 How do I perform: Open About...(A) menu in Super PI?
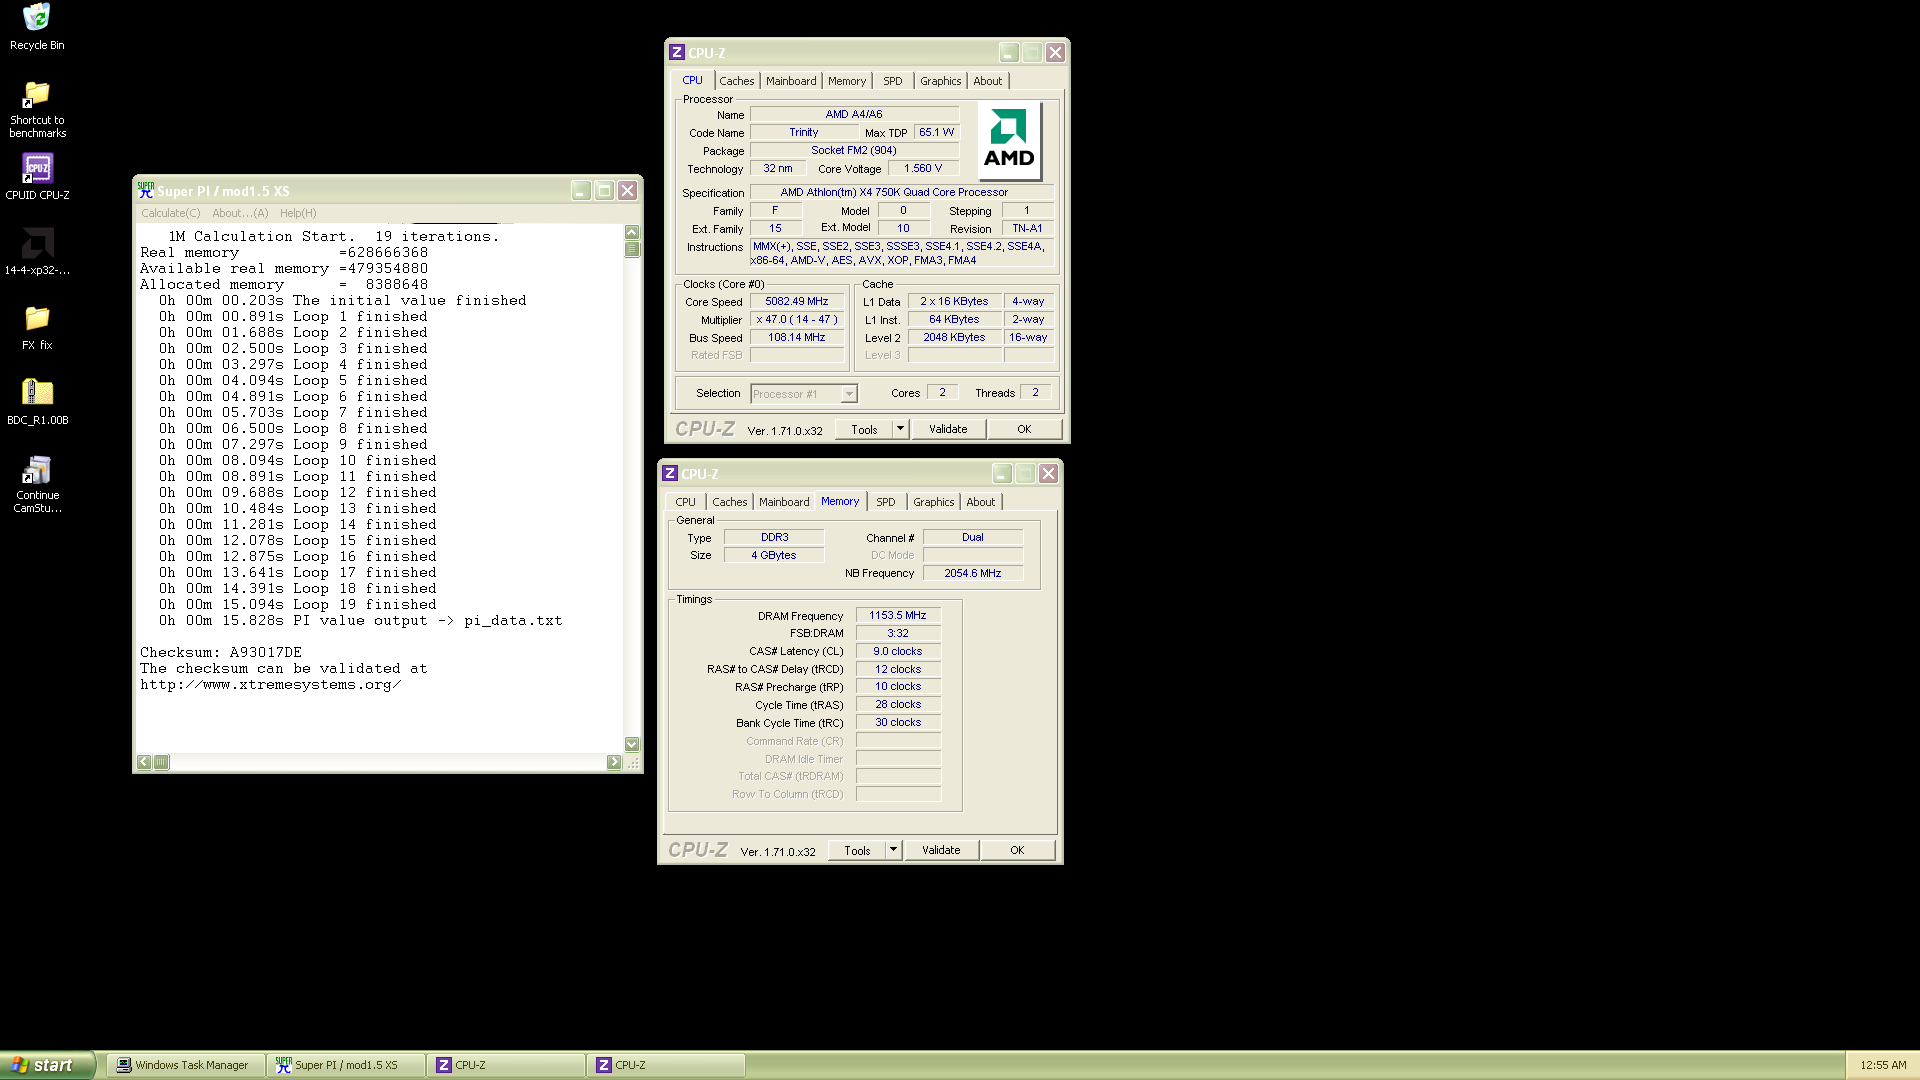(240, 213)
